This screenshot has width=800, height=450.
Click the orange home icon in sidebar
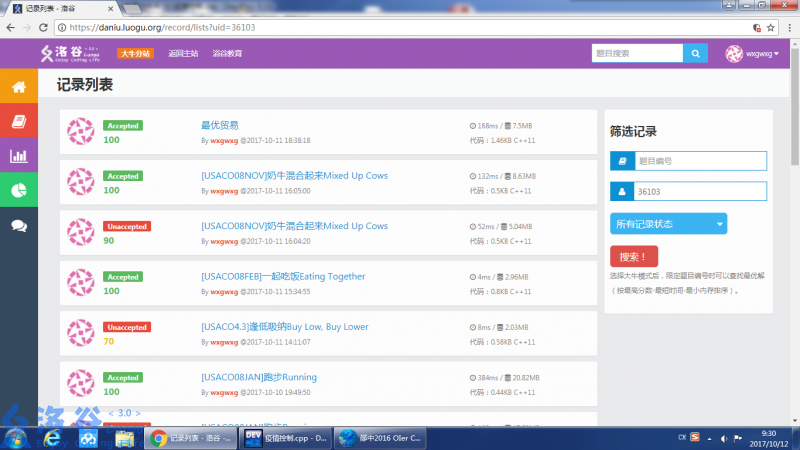coord(18,87)
